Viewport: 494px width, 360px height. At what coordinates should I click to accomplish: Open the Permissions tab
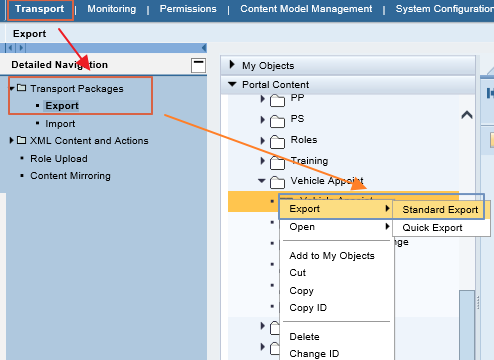tap(188, 9)
